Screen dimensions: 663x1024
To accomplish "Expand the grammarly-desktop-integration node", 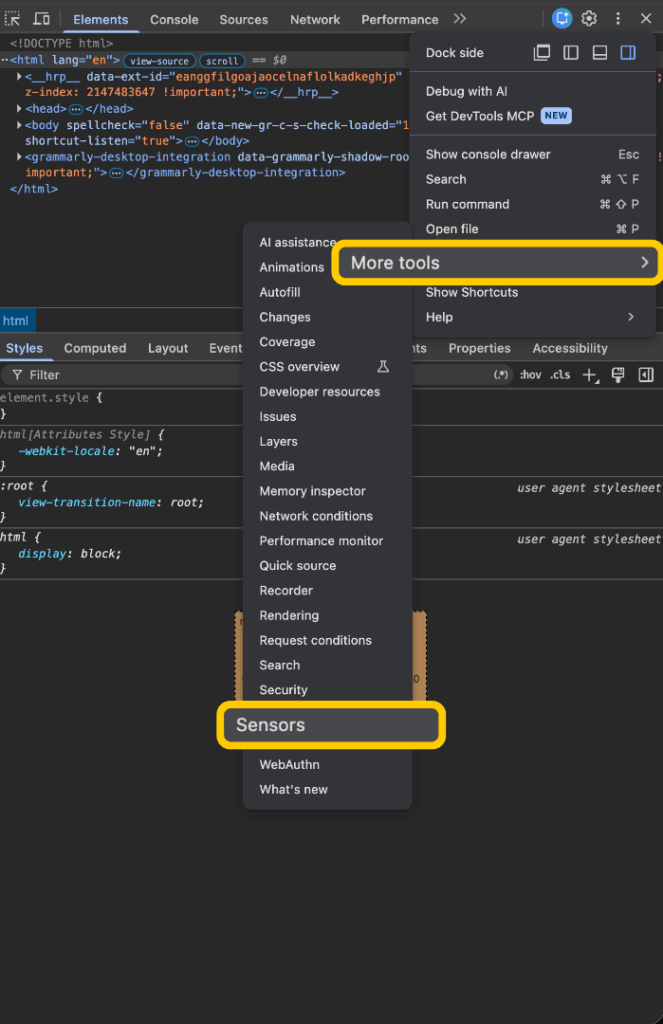I will pos(19,157).
